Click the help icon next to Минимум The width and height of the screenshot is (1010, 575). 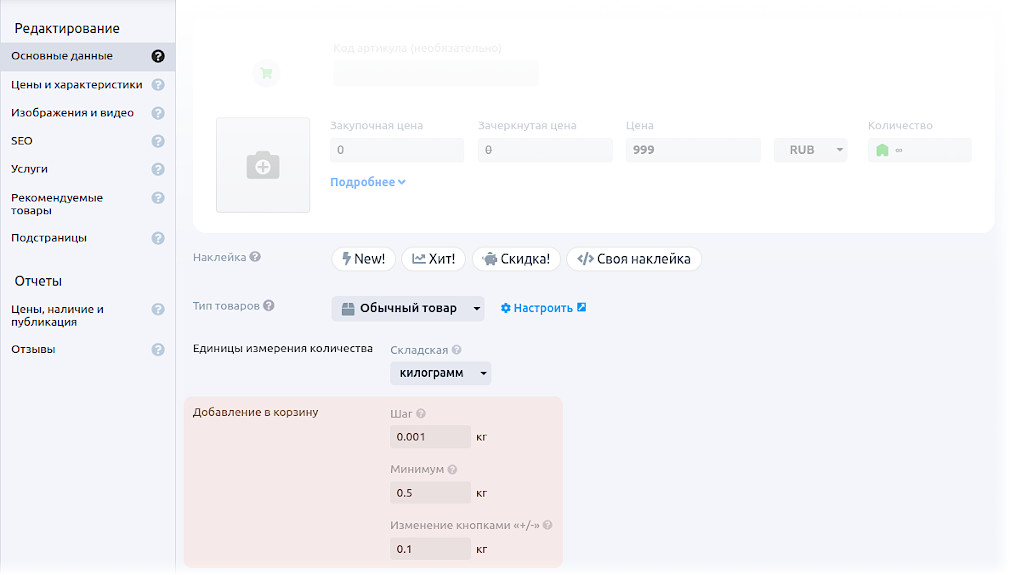pyautogui.click(x=452, y=469)
